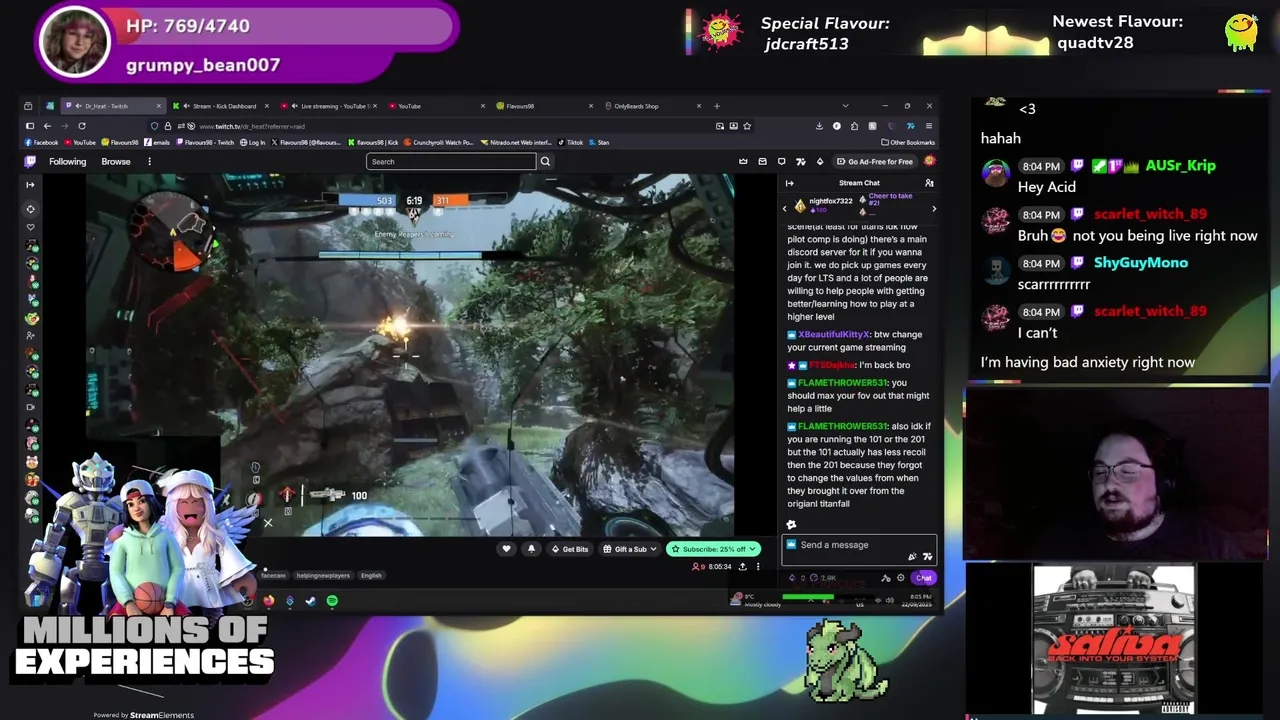Open the taskbar volume icon
The height and width of the screenshot is (720, 1280).
click(x=890, y=600)
